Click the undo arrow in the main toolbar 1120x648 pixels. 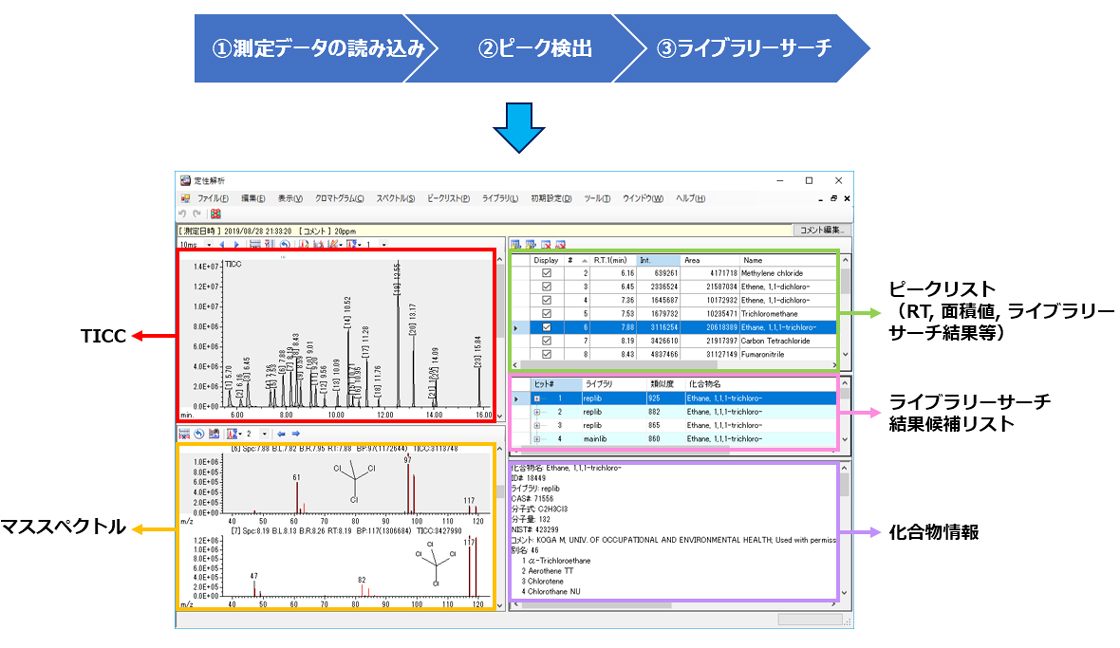click(182, 213)
